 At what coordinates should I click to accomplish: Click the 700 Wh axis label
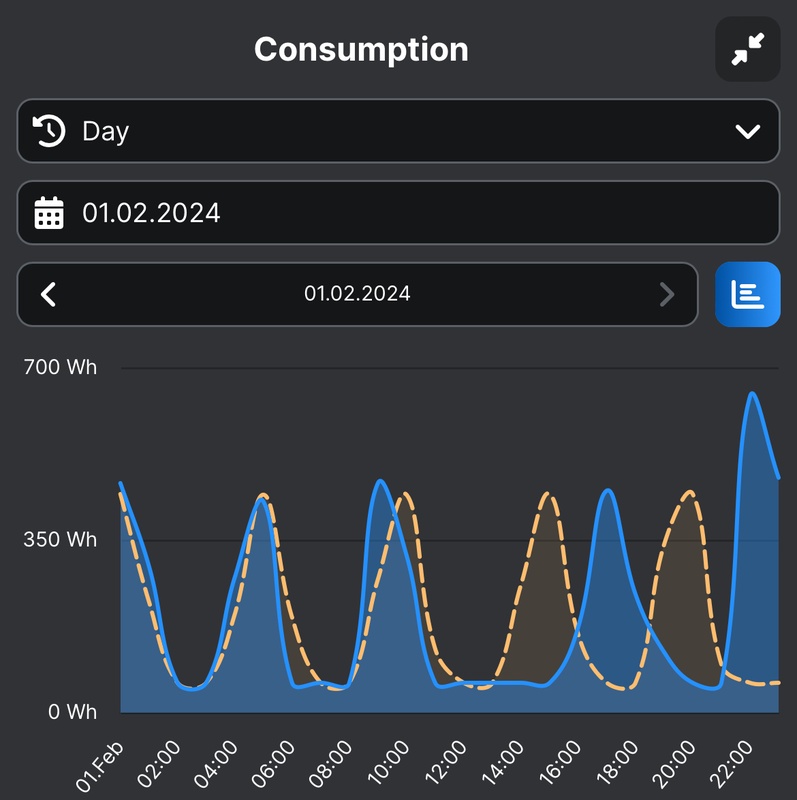click(x=61, y=367)
